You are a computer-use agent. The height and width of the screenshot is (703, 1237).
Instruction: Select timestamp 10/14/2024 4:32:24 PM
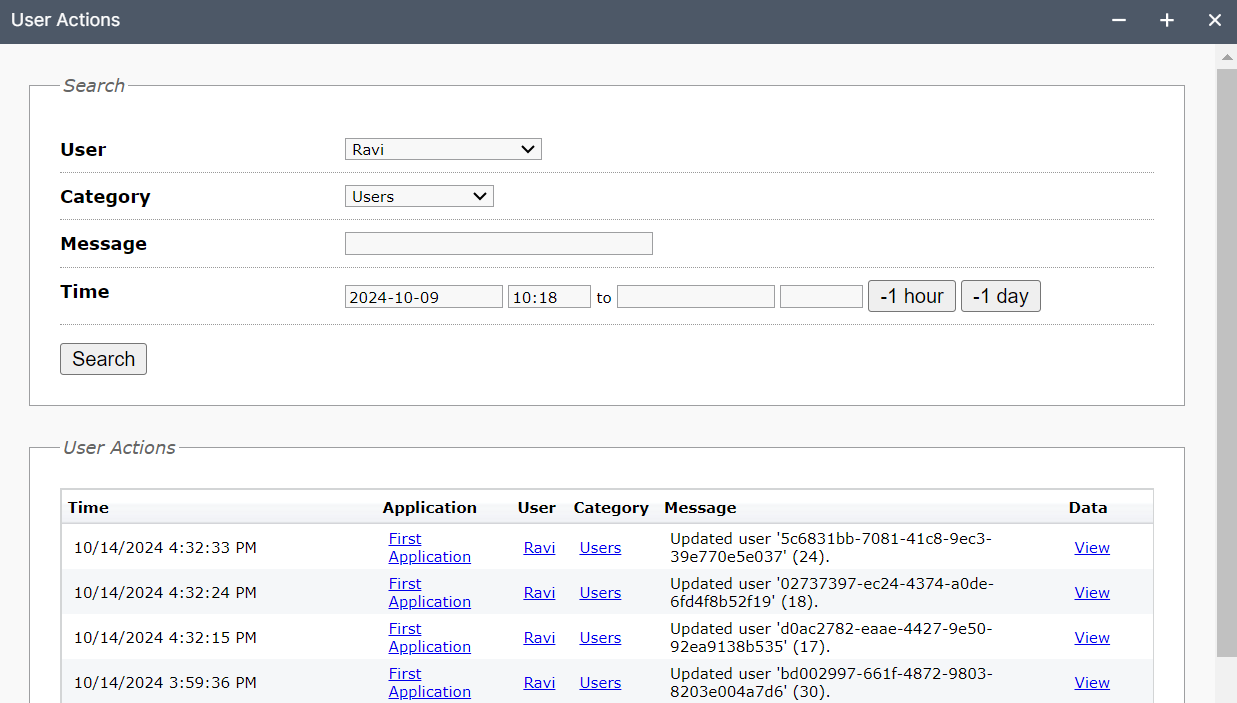click(165, 593)
